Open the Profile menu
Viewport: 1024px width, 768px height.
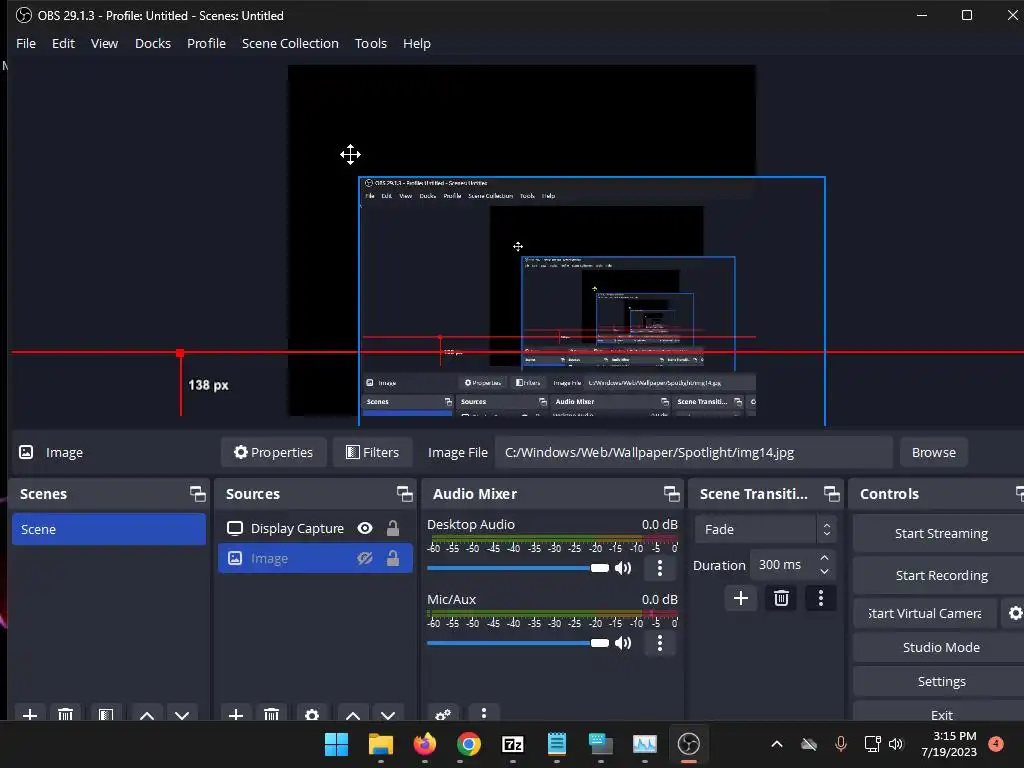[206, 44]
